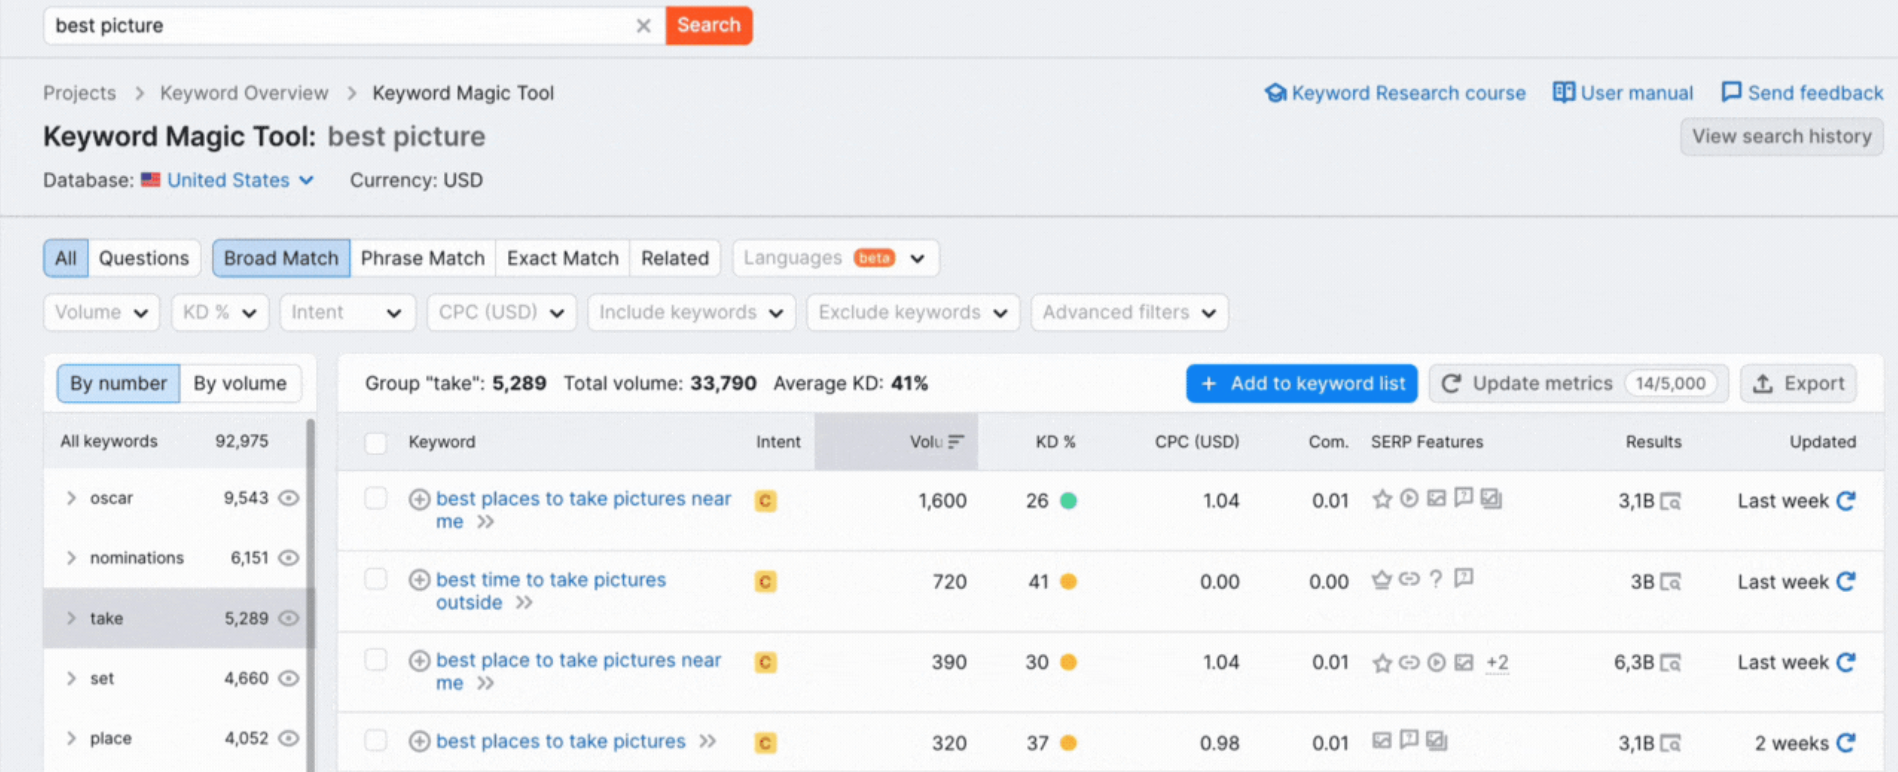Switch to Exact Match tab

(x=563, y=258)
